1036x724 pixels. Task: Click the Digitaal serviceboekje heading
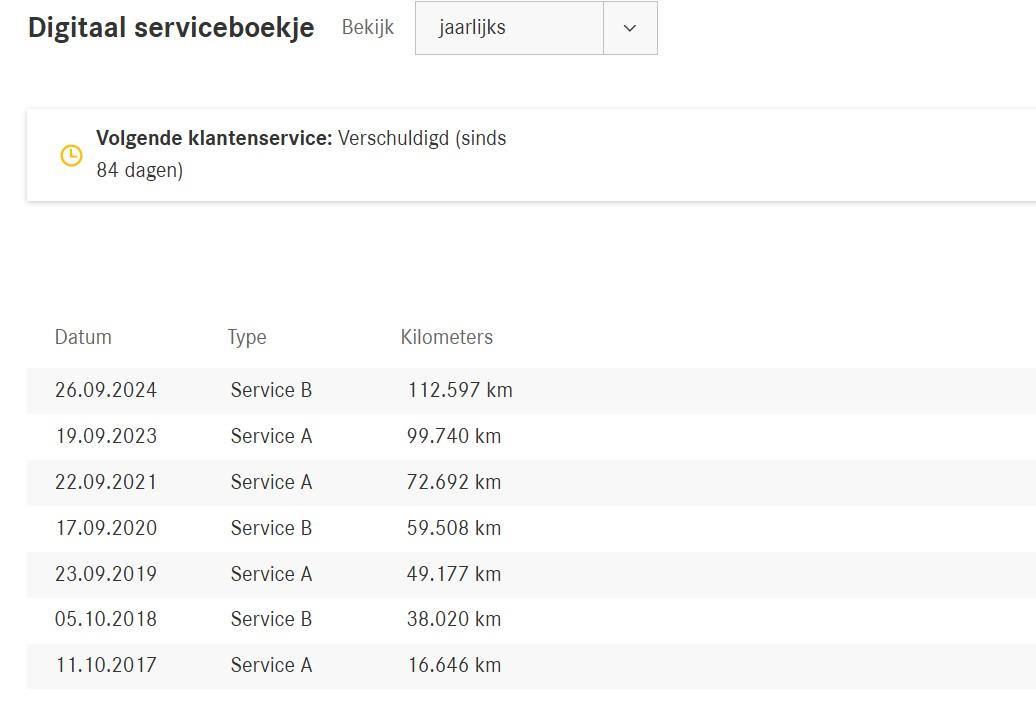(171, 28)
